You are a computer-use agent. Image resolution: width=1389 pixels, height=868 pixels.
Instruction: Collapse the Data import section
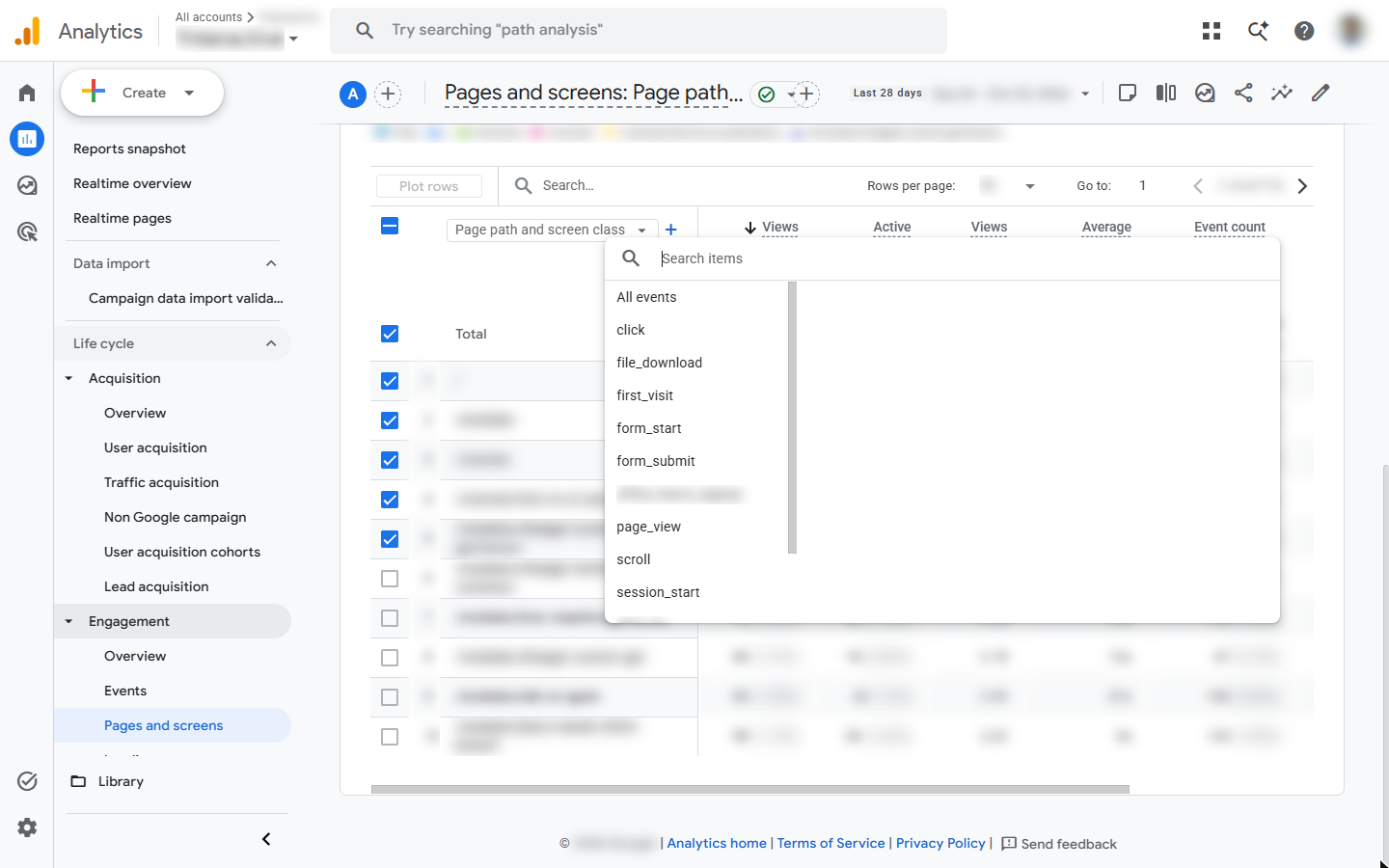pos(271,263)
